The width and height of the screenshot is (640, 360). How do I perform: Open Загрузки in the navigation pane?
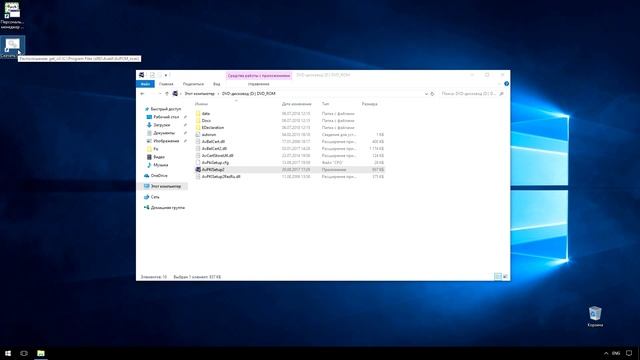pos(162,125)
